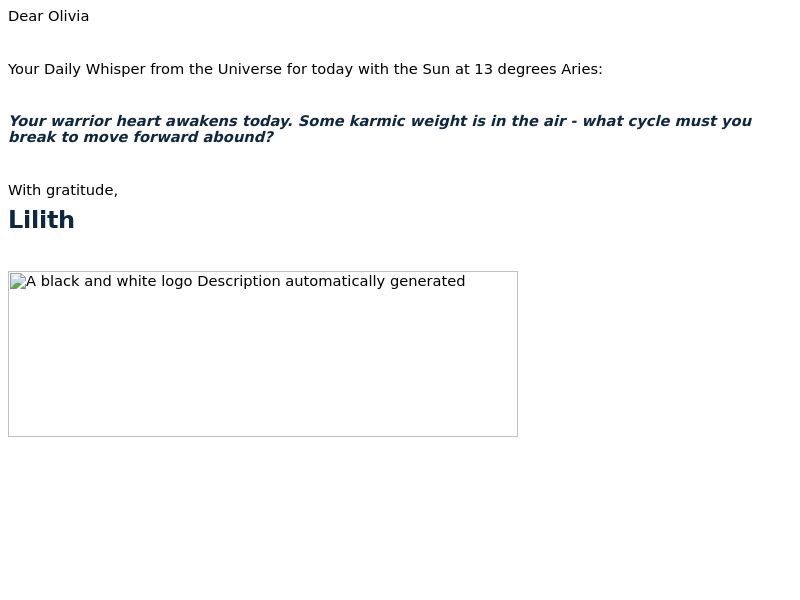Click the 'Lilith' signature name
The height and width of the screenshot is (600, 800).
point(41,220)
